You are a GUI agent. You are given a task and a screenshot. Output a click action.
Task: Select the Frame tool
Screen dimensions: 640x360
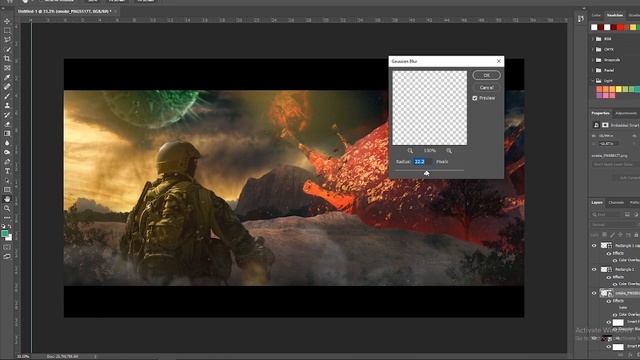(x=7, y=68)
